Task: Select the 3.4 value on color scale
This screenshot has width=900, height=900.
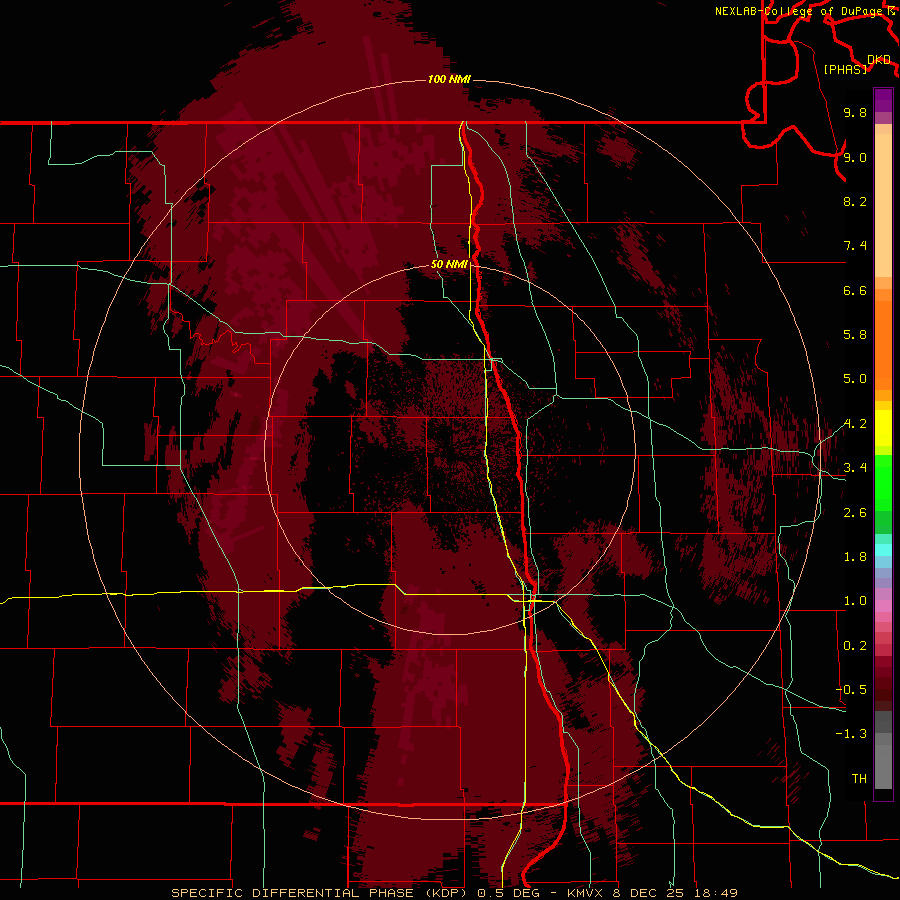Action: click(855, 468)
